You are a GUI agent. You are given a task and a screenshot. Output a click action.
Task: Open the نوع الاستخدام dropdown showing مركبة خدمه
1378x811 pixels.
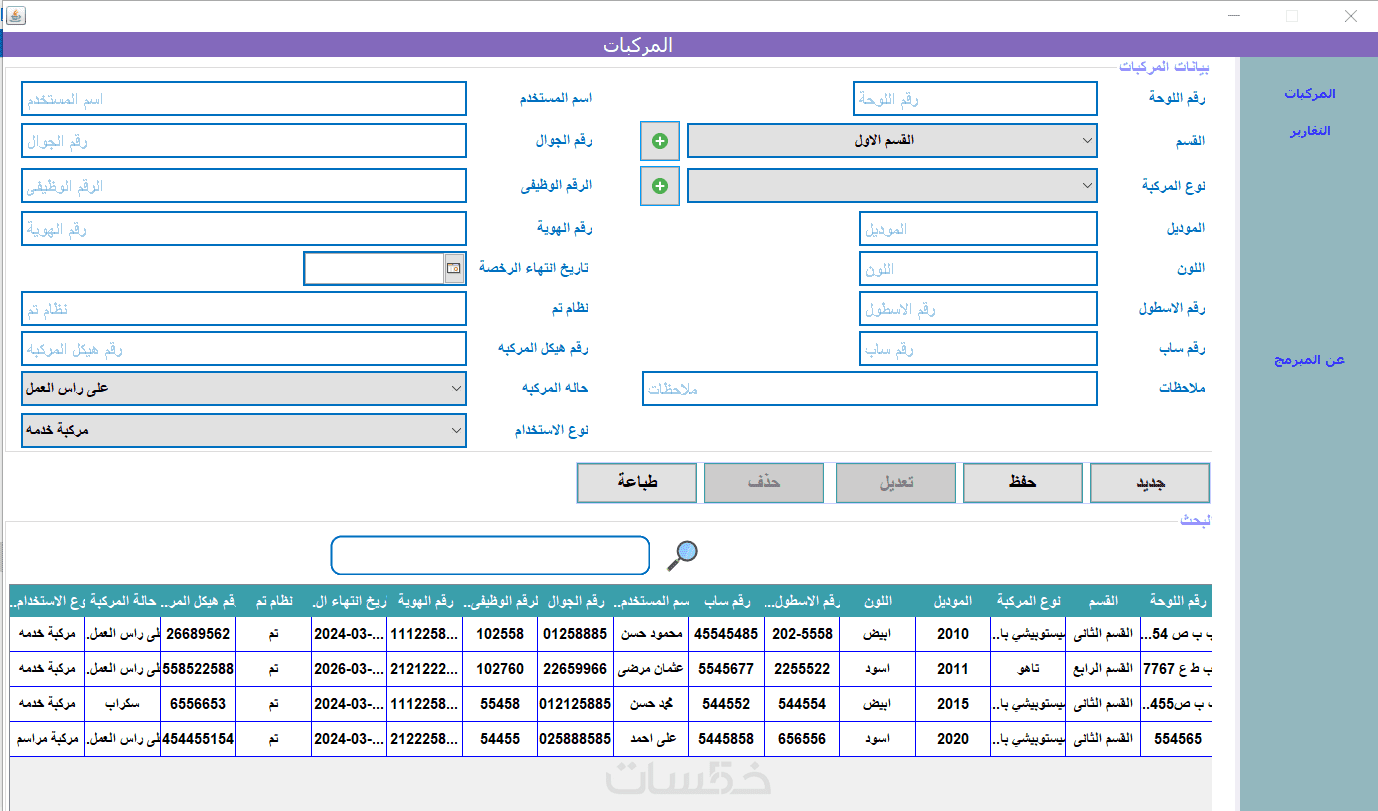(x=244, y=431)
